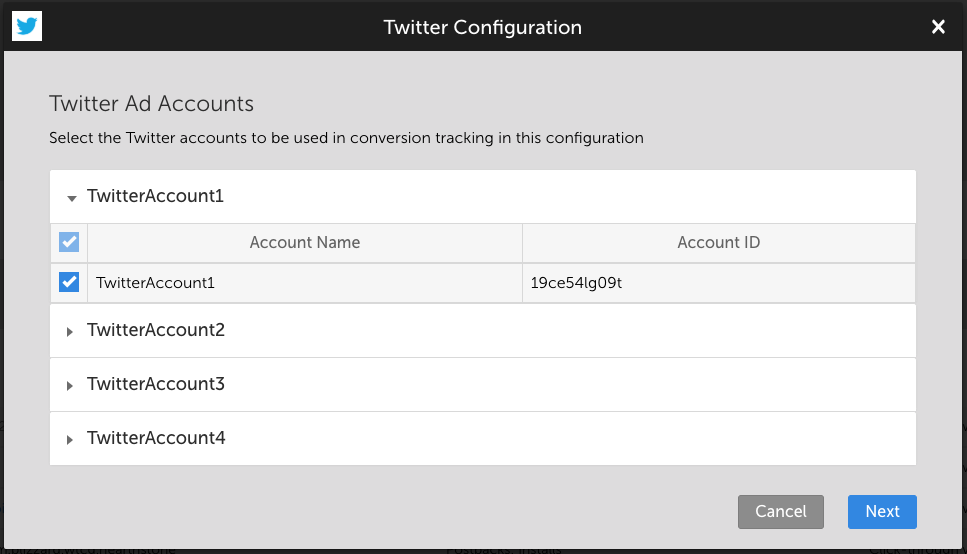Open the TwitterAccount3 section label
This screenshot has width=967, height=554.
tap(155, 385)
